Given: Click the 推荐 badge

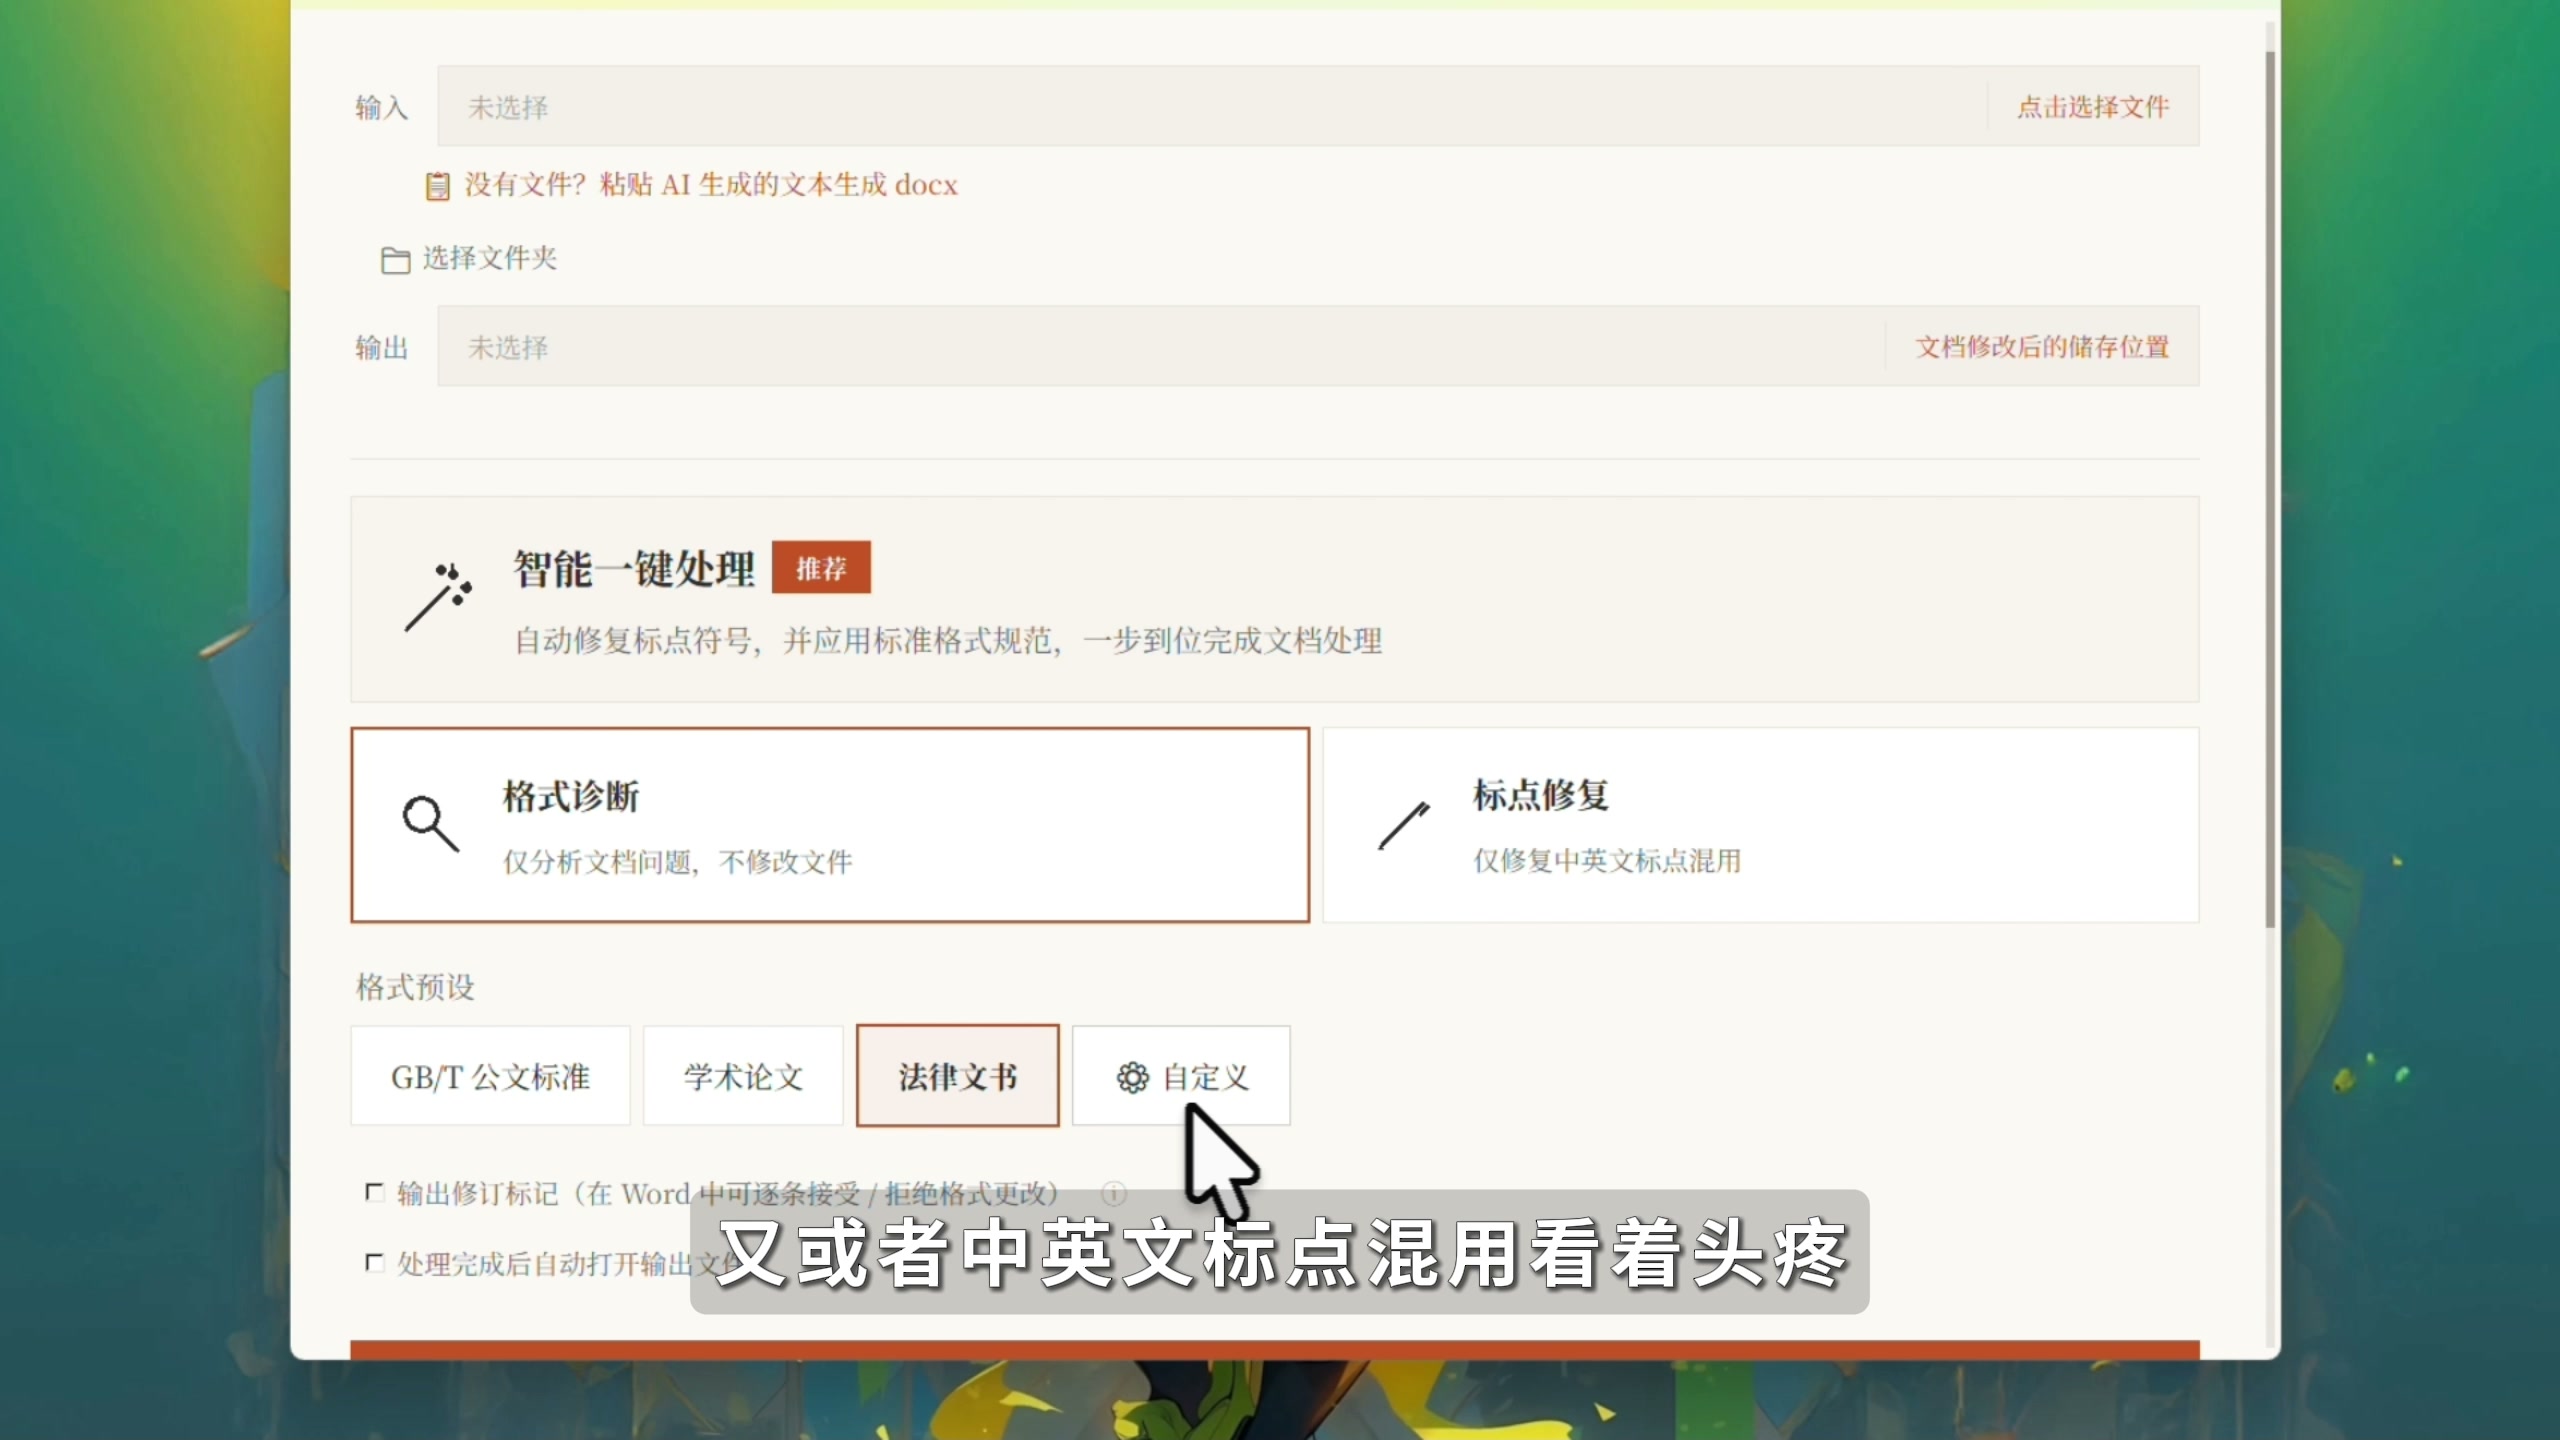Looking at the screenshot, I should (821, 568).
